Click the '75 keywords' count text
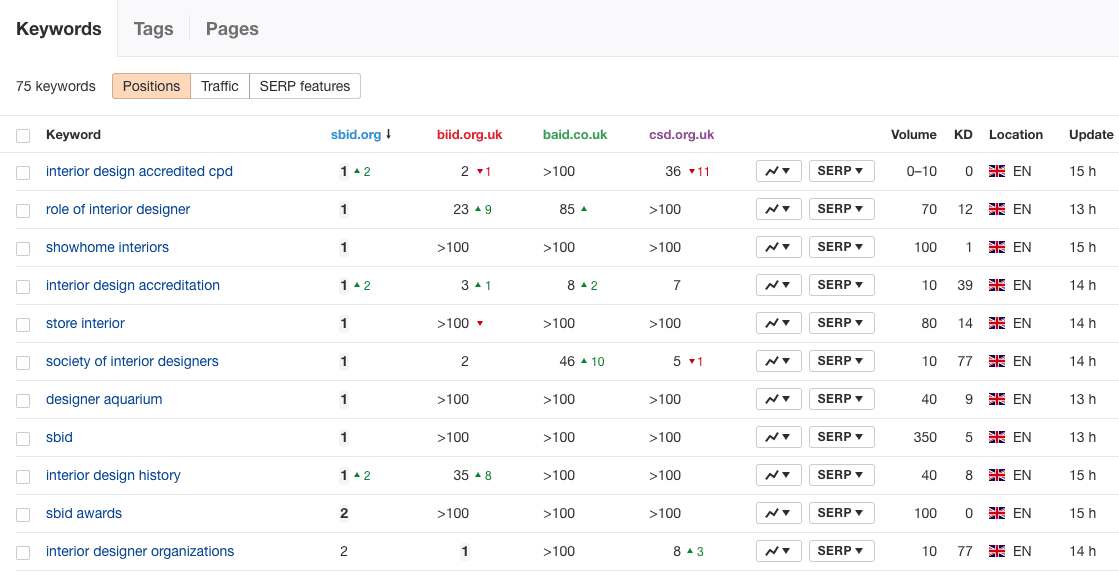This screenshot has width=1119, height=572. click(x=56, y=86)
